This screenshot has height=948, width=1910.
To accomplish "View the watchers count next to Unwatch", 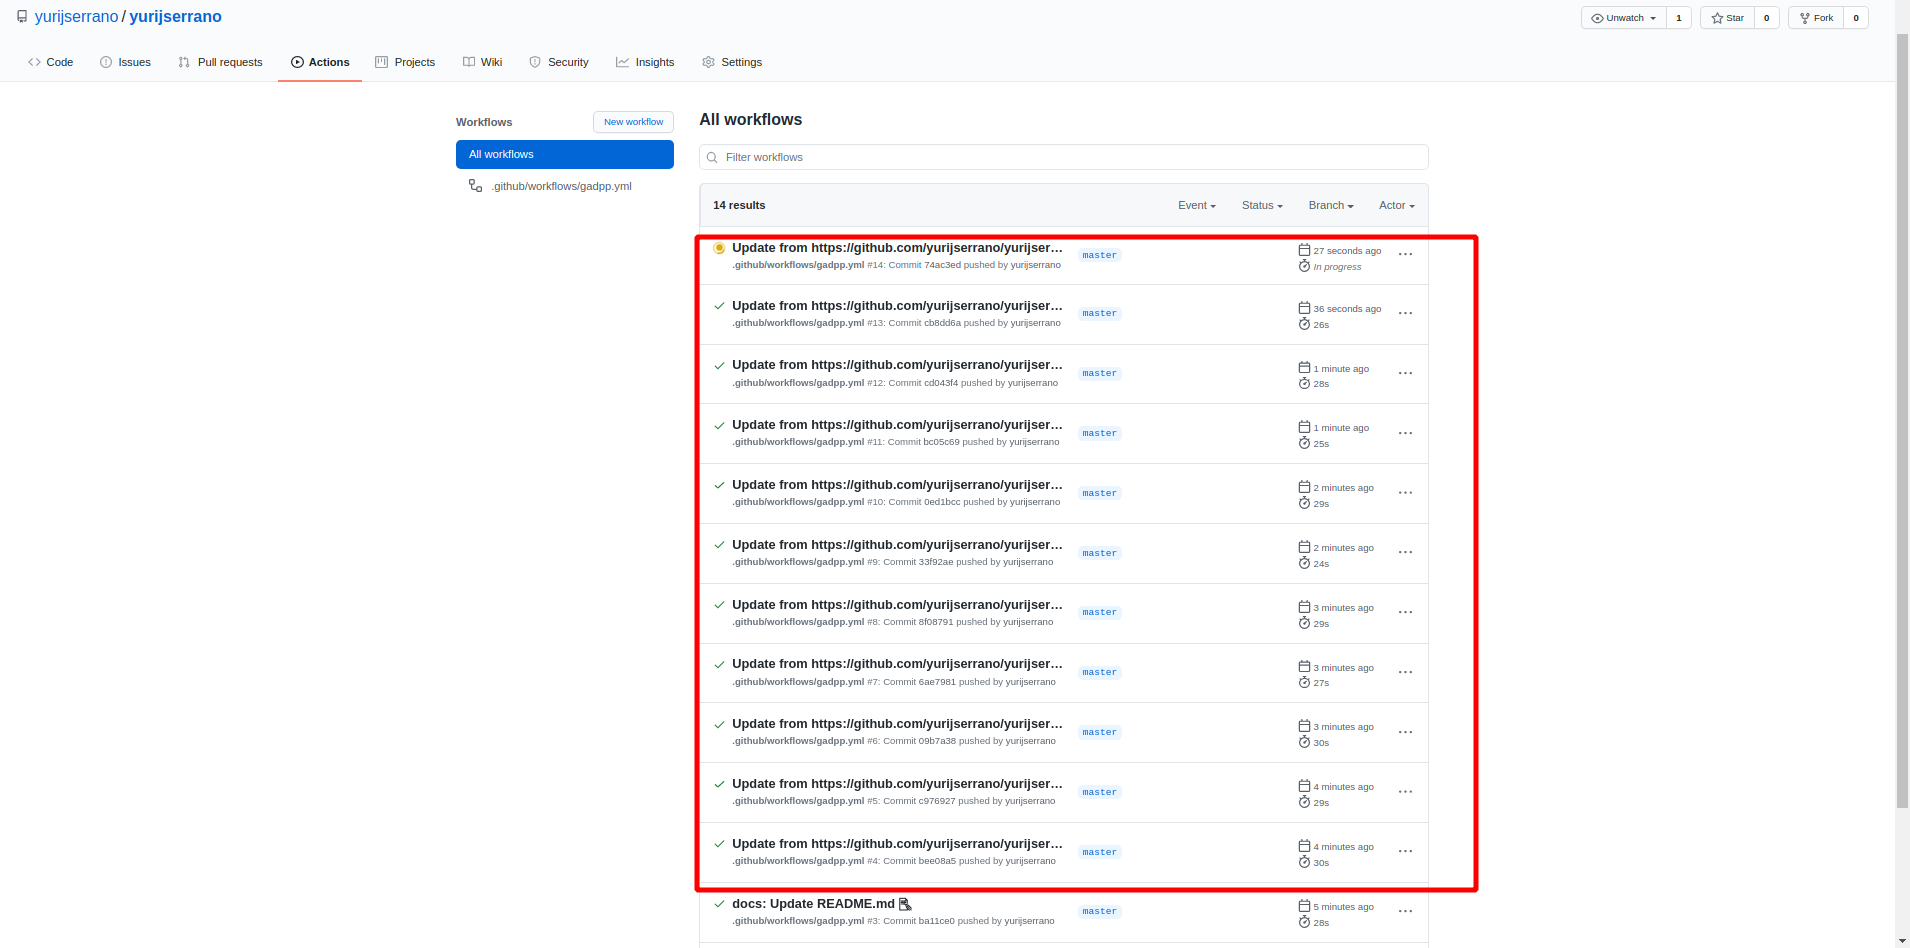I will tap(1679, 18).
